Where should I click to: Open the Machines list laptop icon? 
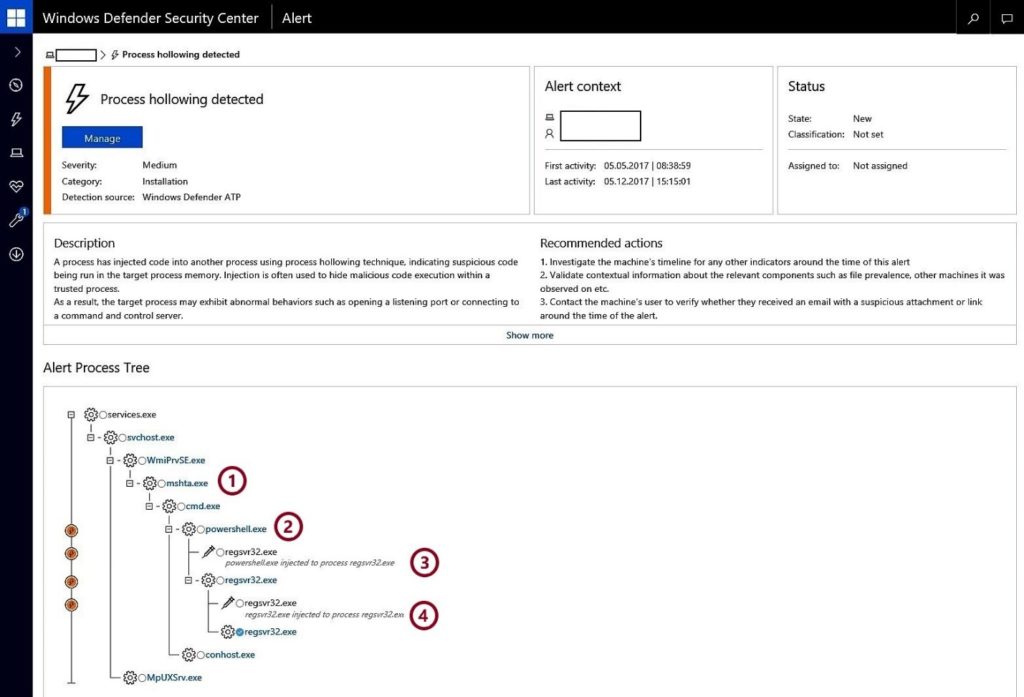point(15,152)
